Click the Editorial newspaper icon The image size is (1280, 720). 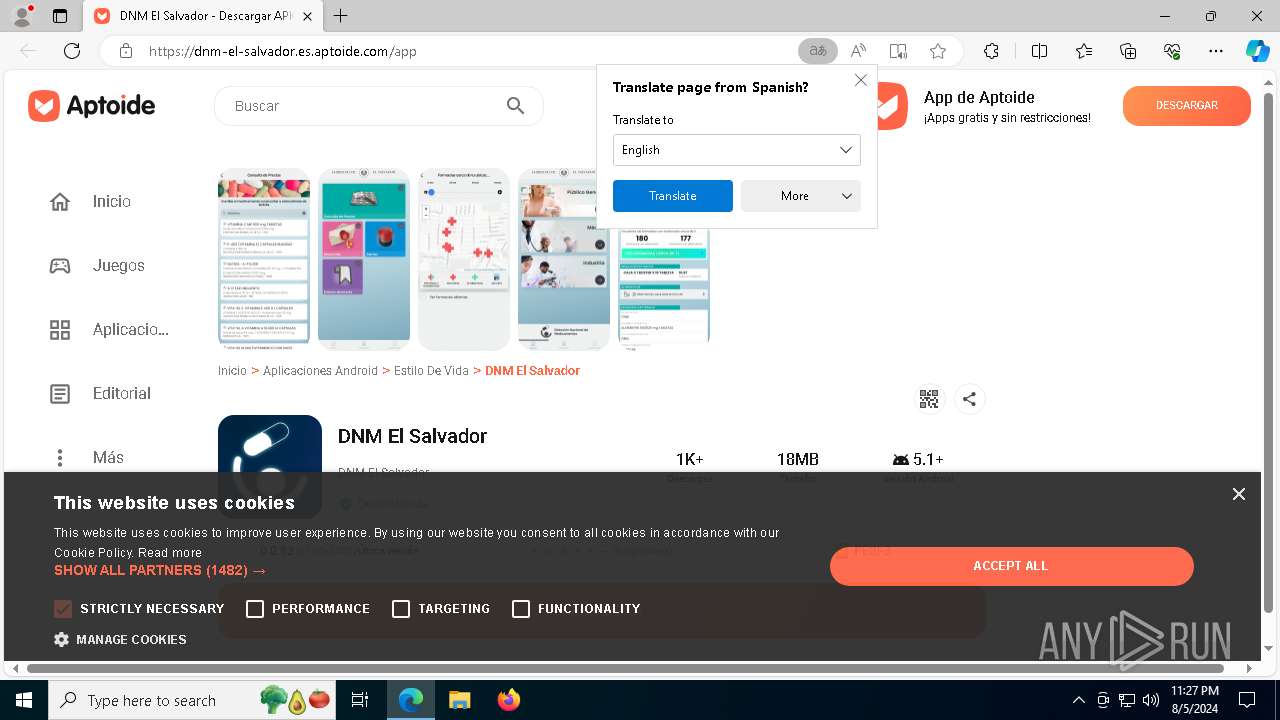pyautogui.click(x=60, y=394)
